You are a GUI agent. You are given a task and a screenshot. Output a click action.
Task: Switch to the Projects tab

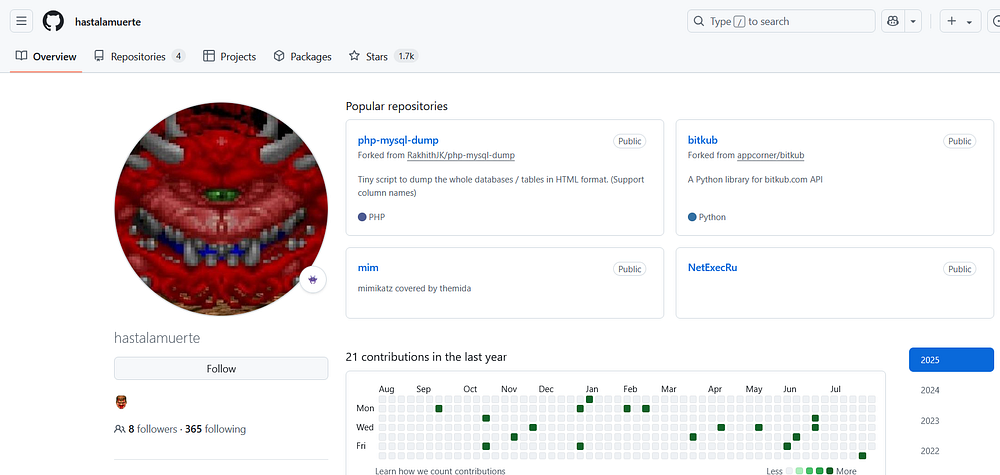click(230, 56)
